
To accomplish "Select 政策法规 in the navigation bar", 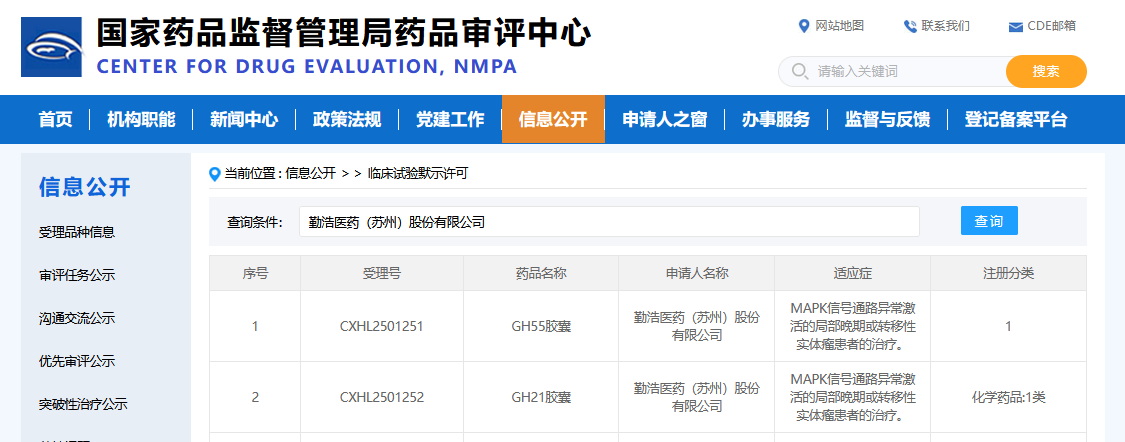I will pos(347,120).
